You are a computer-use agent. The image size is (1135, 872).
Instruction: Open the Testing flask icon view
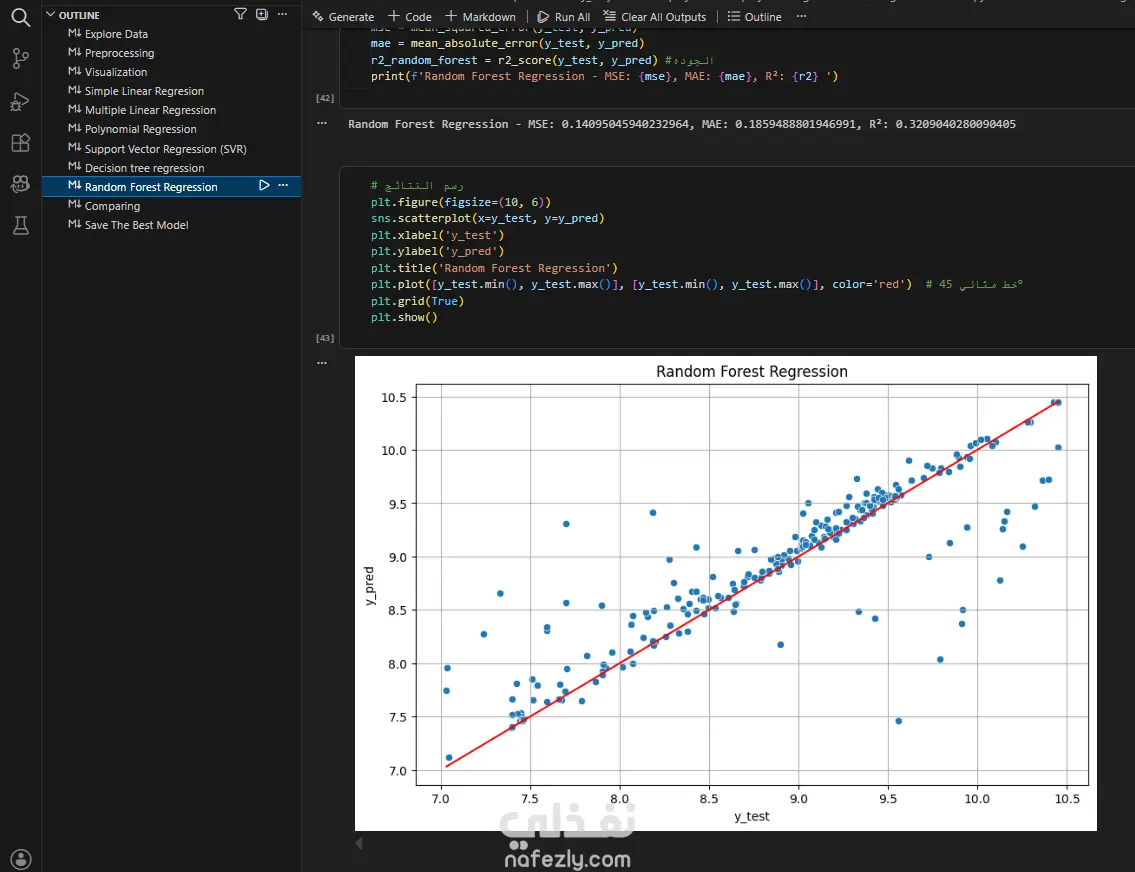point(21,226)
